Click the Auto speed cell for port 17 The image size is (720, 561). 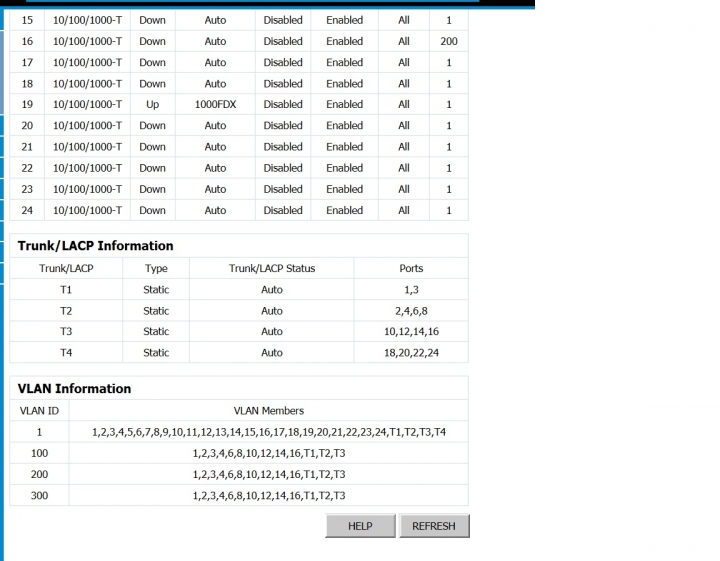click(x=215, y=62)
